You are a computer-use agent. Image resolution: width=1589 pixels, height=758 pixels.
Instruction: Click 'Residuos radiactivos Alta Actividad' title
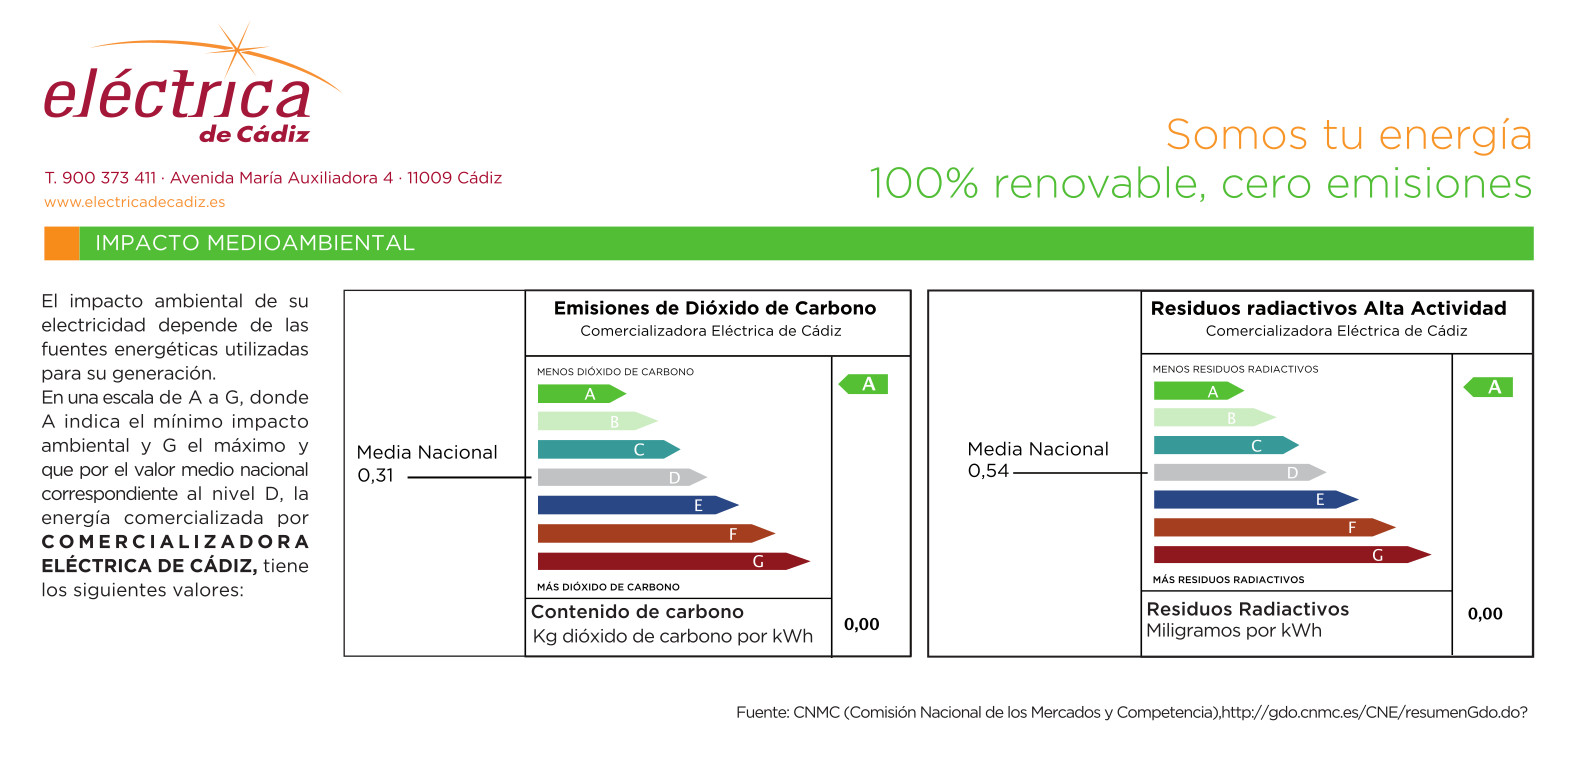point(1328,308)
